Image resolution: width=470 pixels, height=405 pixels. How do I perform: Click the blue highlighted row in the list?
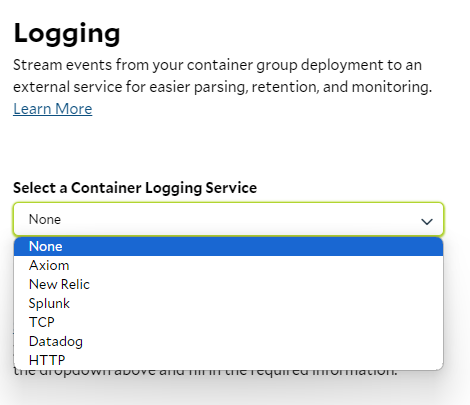pyautogui.click(x=228, y=247)
